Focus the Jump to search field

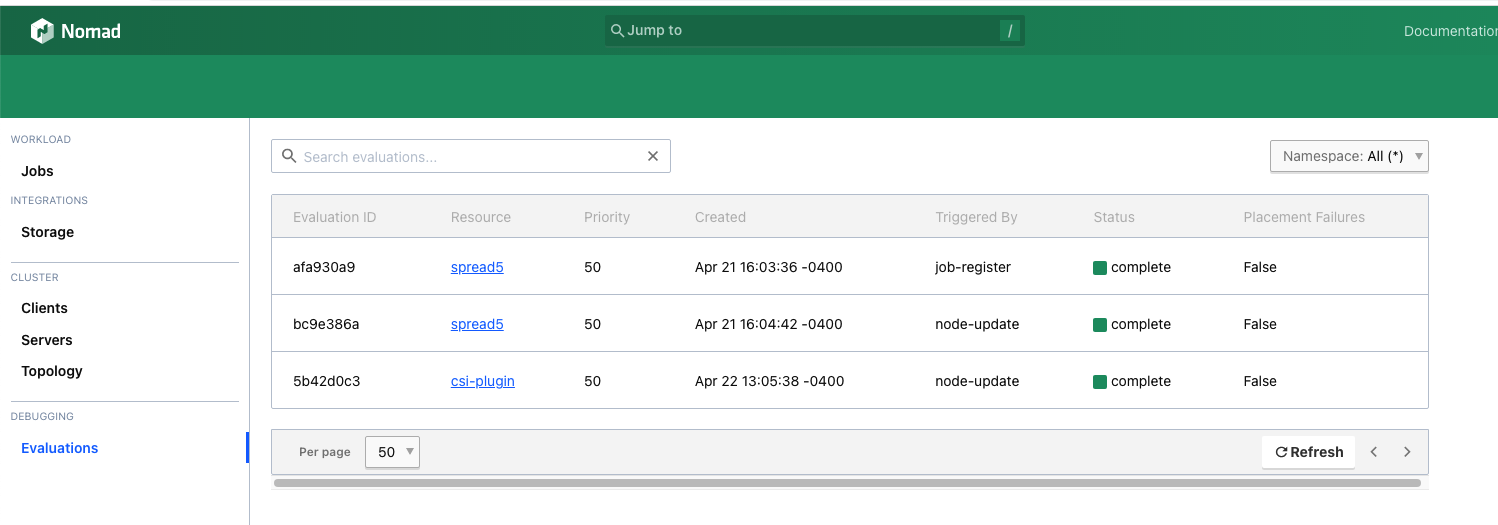point(815,31)
